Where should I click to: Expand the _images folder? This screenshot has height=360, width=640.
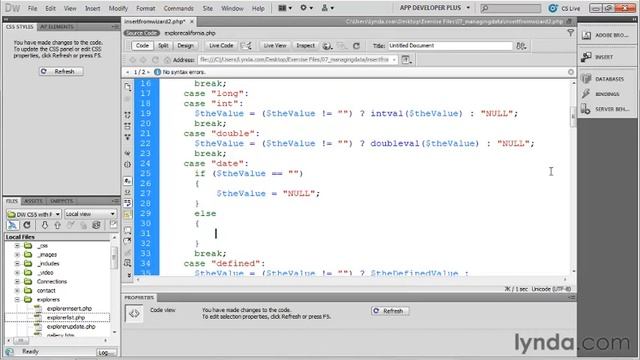click(17, 255)
